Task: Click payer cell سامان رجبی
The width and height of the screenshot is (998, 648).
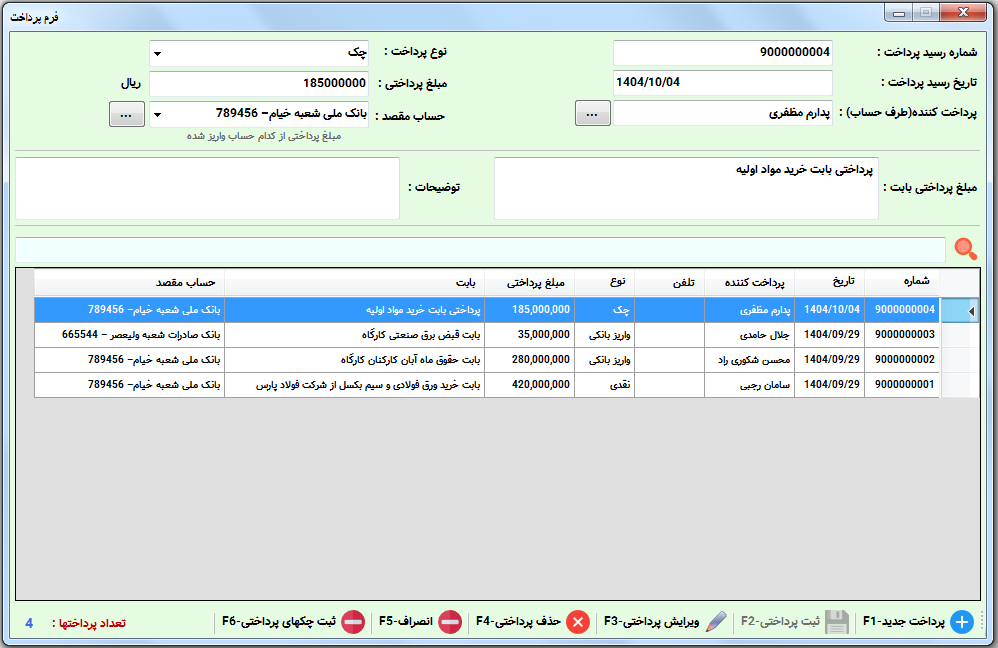Action: (x=750, y=384)
